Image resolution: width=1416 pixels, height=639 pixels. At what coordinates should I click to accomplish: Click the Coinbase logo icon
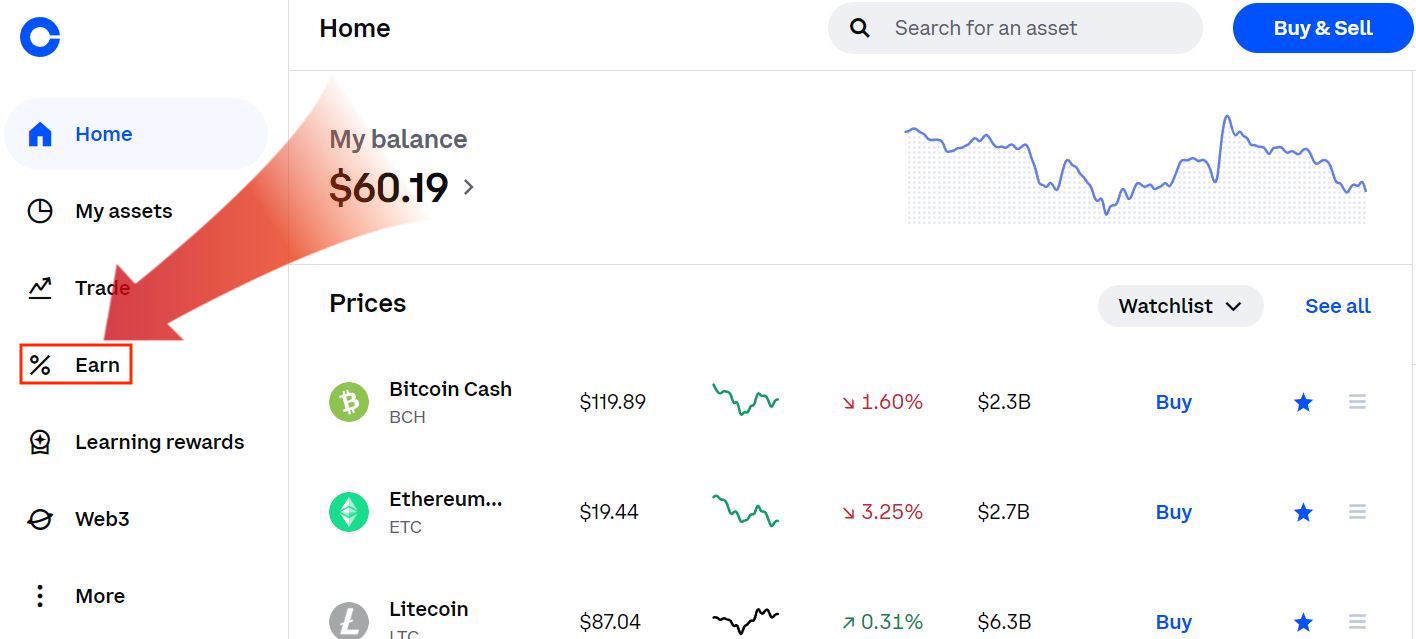tap(40, 37)
